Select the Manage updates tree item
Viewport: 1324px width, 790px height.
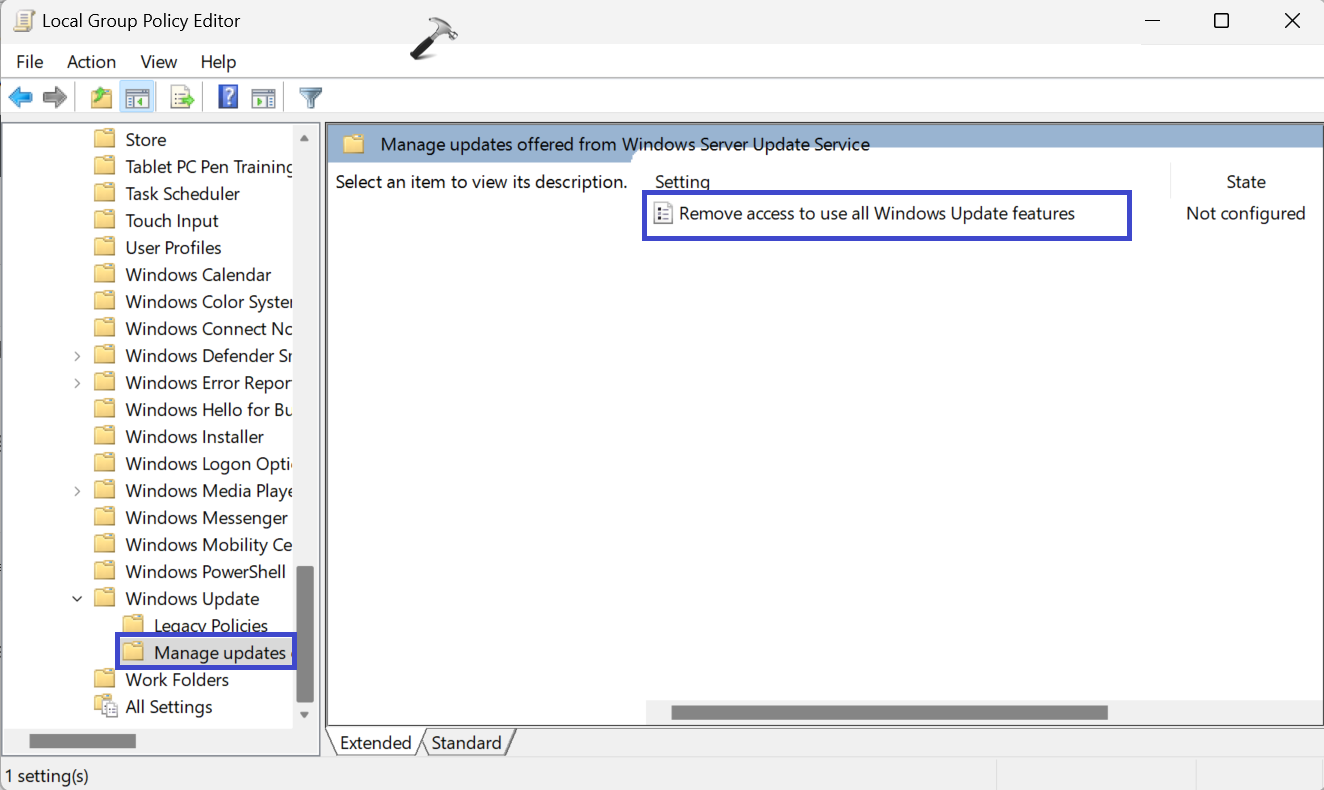(220, 652)
